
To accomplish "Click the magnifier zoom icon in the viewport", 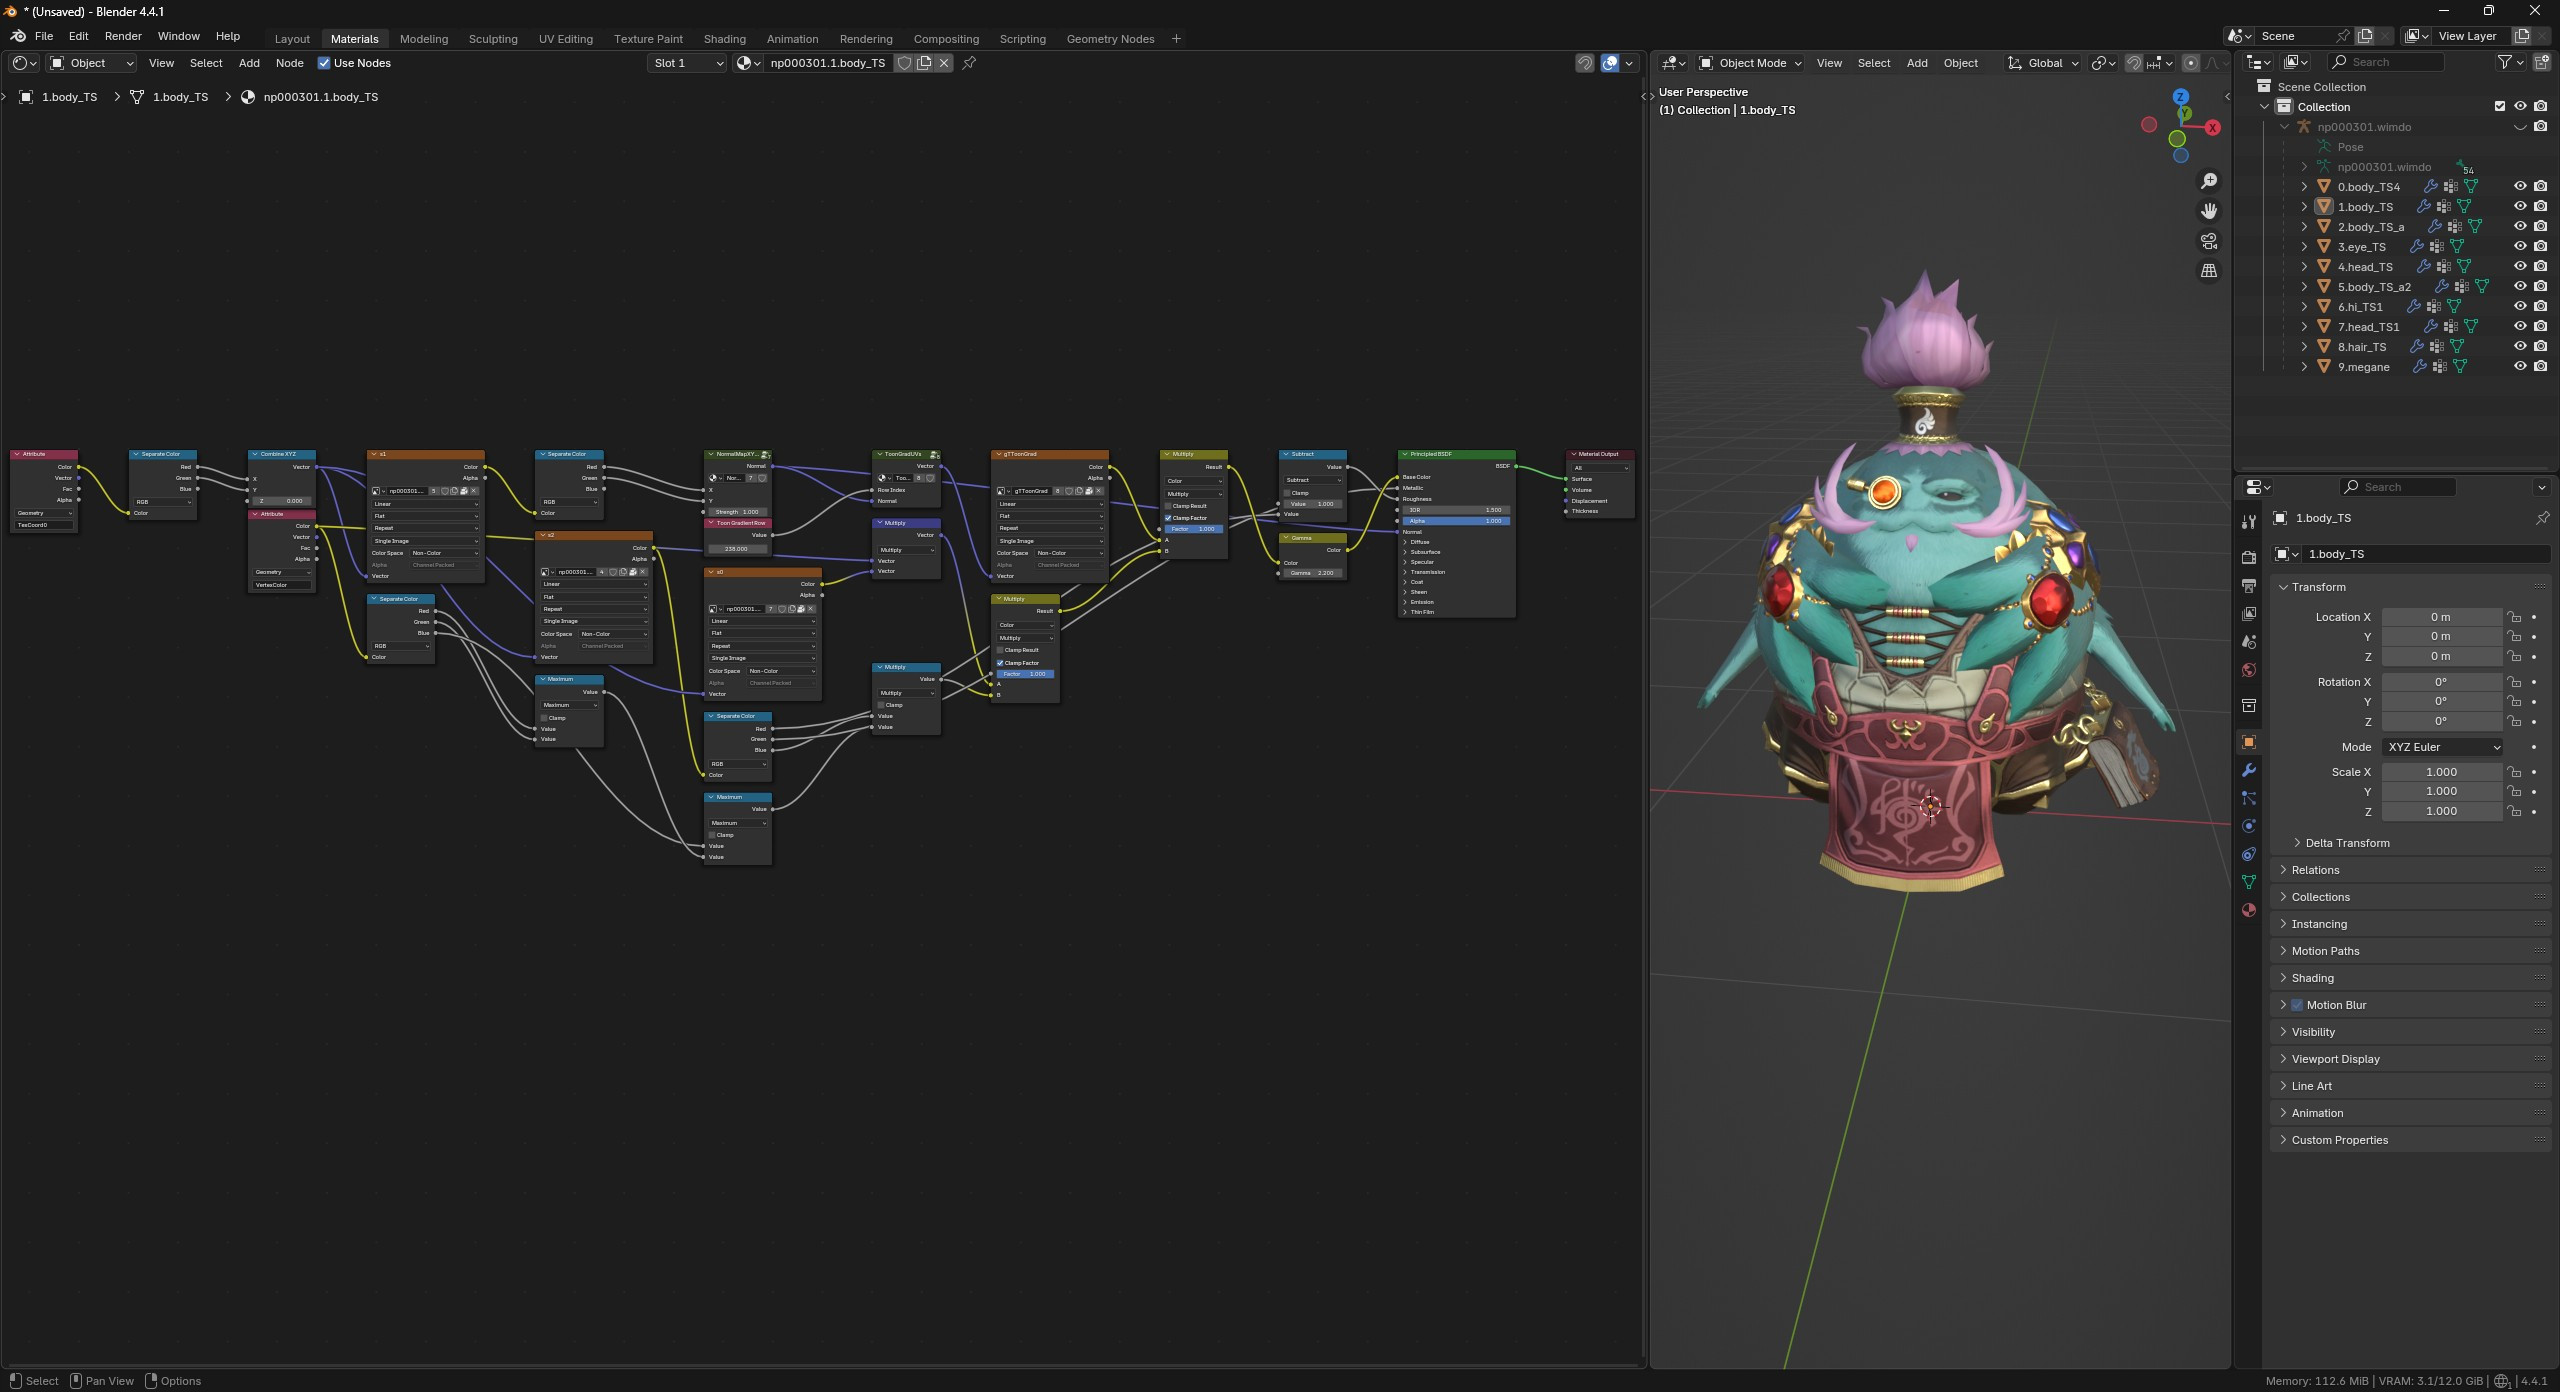I will coord(2209,180).
